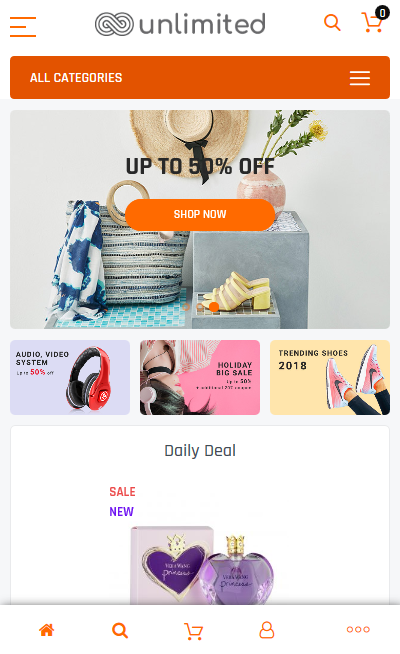400x654 pixels.
Task: Open the user account icon in bottom bar
Action: pyautogui.click(x=267, y=630)
